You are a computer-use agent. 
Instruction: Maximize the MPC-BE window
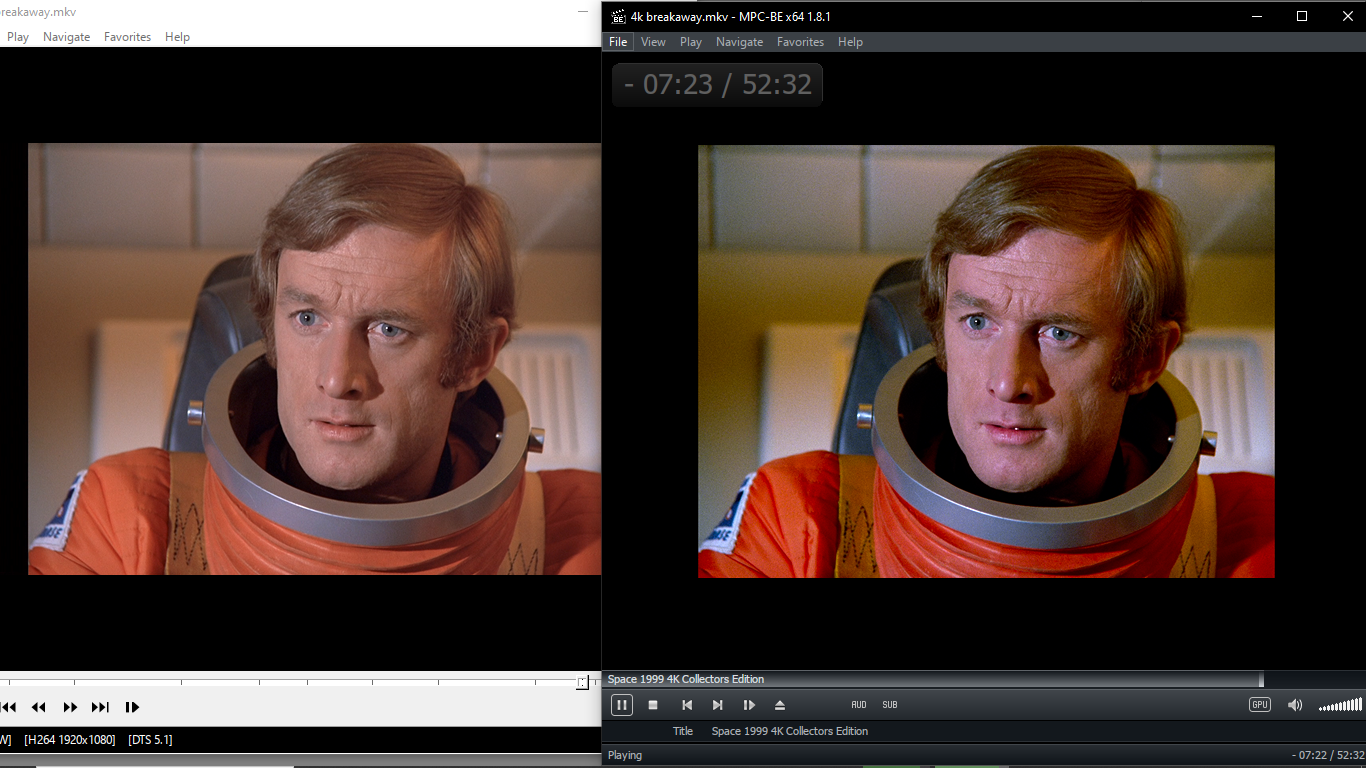click(1302, 16)
